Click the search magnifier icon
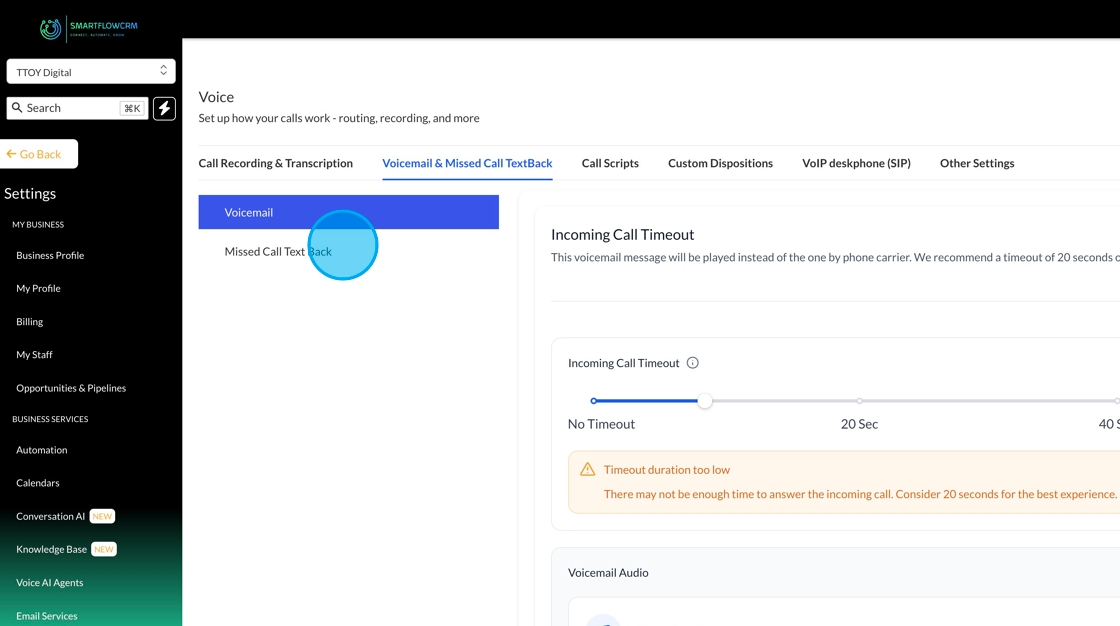This screenshot has height=626, width=1120. click(x=17, y=108)
